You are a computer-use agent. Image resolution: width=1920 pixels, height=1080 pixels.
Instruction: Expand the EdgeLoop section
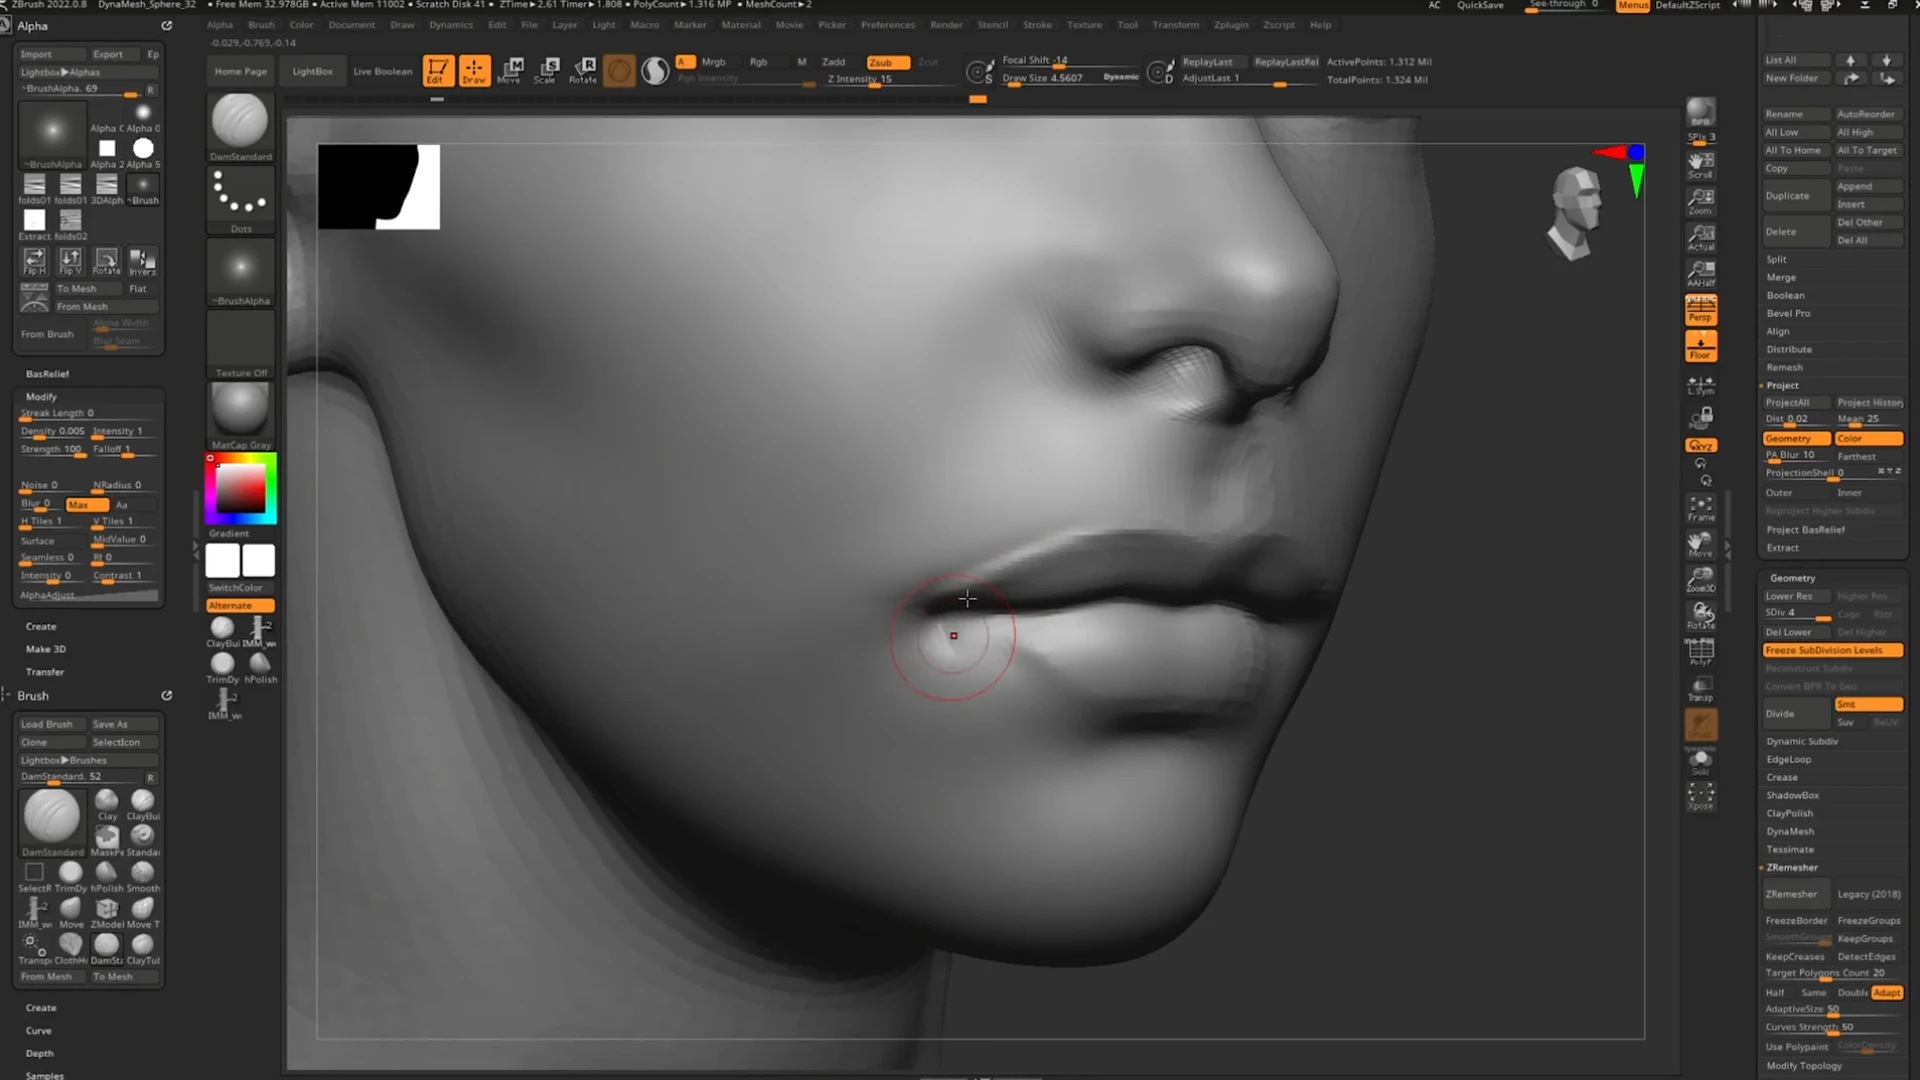click(x=1788, y=759)
